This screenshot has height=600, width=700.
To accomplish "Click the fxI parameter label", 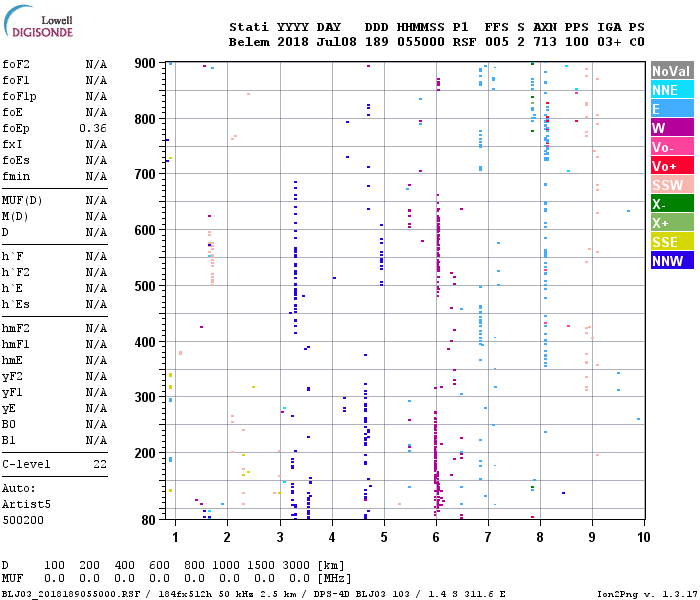I will point(12,145).
